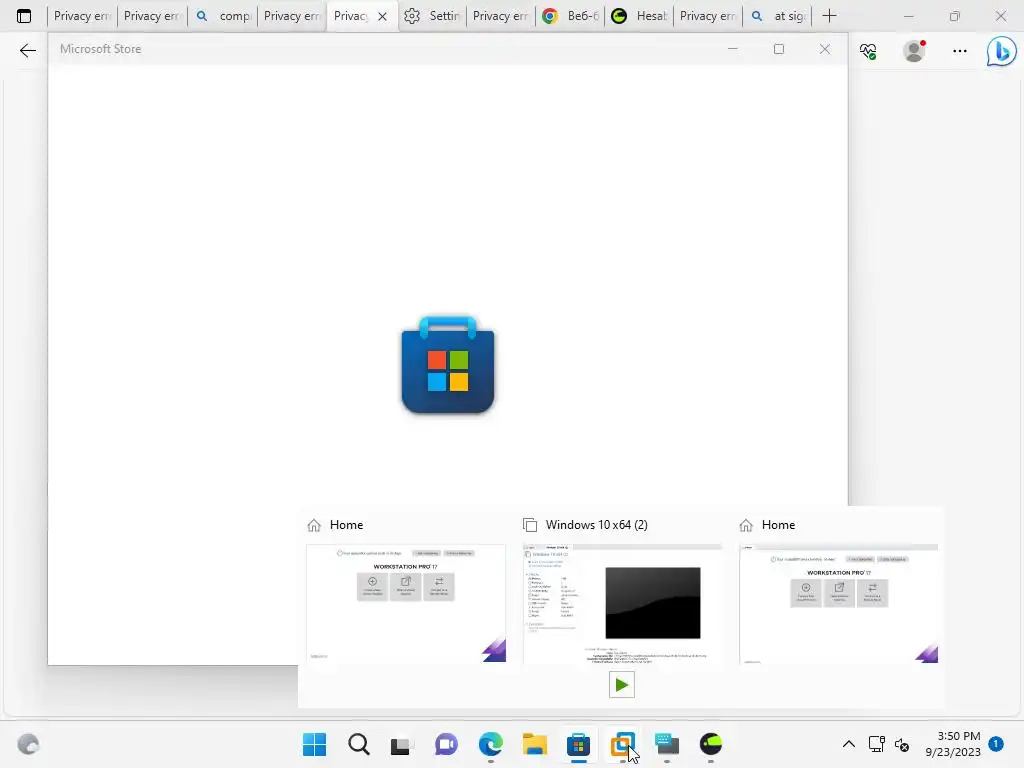
Task: Switch to the 'at sig' search tab
Action: pyautogui.click(x=778, y=16)
